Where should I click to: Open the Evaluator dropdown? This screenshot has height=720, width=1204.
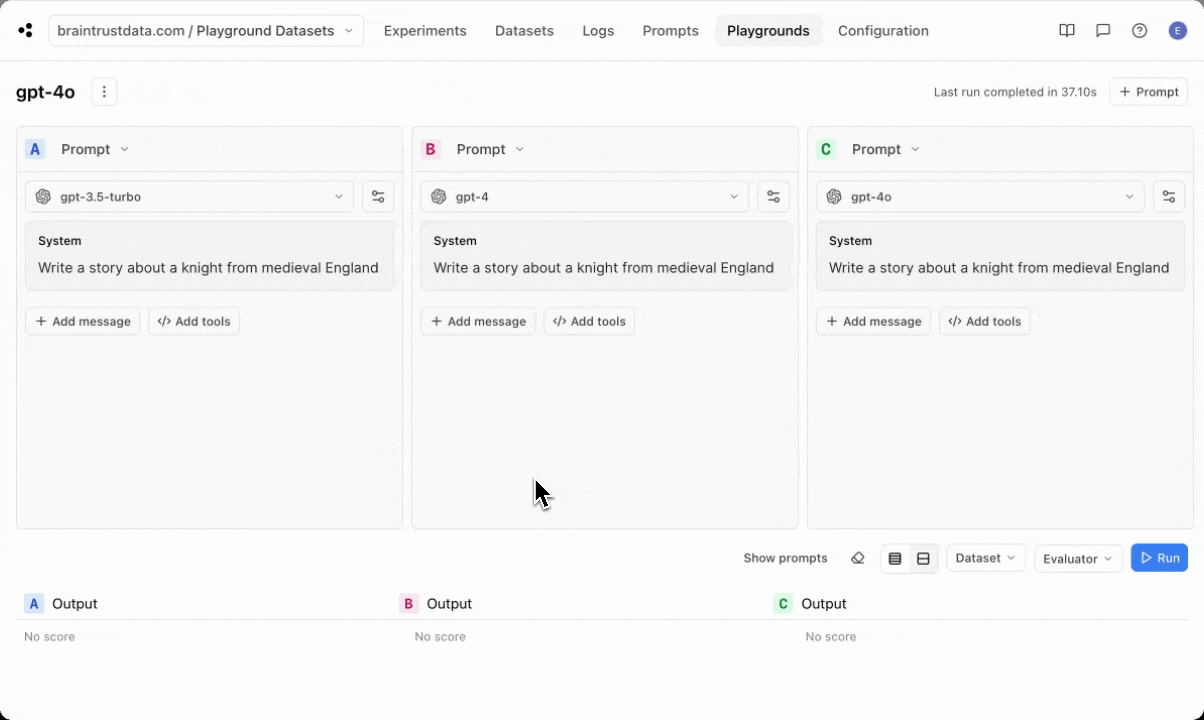click(x=1076, y=558)
